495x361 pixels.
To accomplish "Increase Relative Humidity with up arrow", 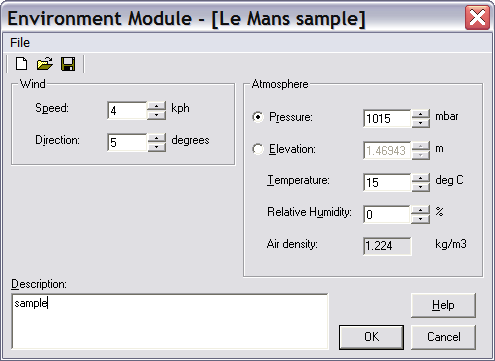I will click(x=420, y=210).
